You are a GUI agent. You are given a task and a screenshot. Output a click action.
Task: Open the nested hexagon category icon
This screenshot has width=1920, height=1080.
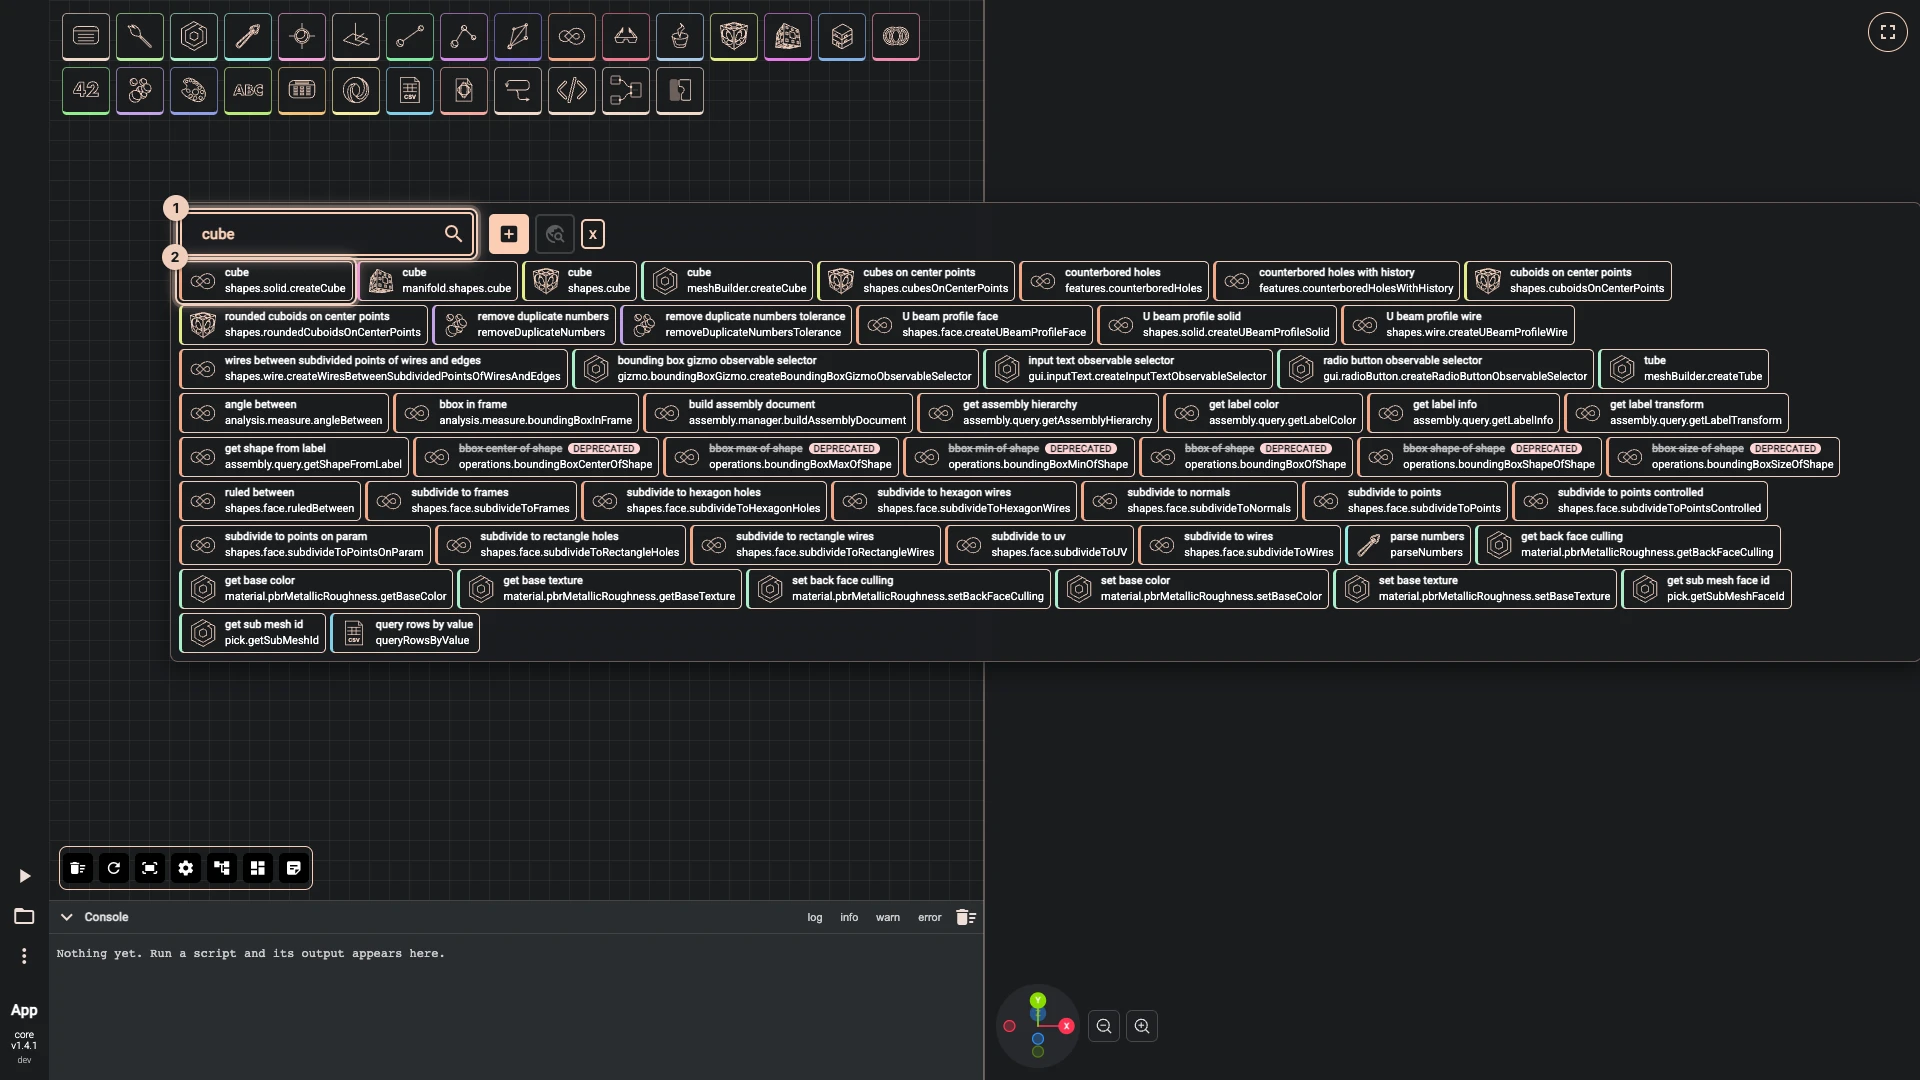194,37
